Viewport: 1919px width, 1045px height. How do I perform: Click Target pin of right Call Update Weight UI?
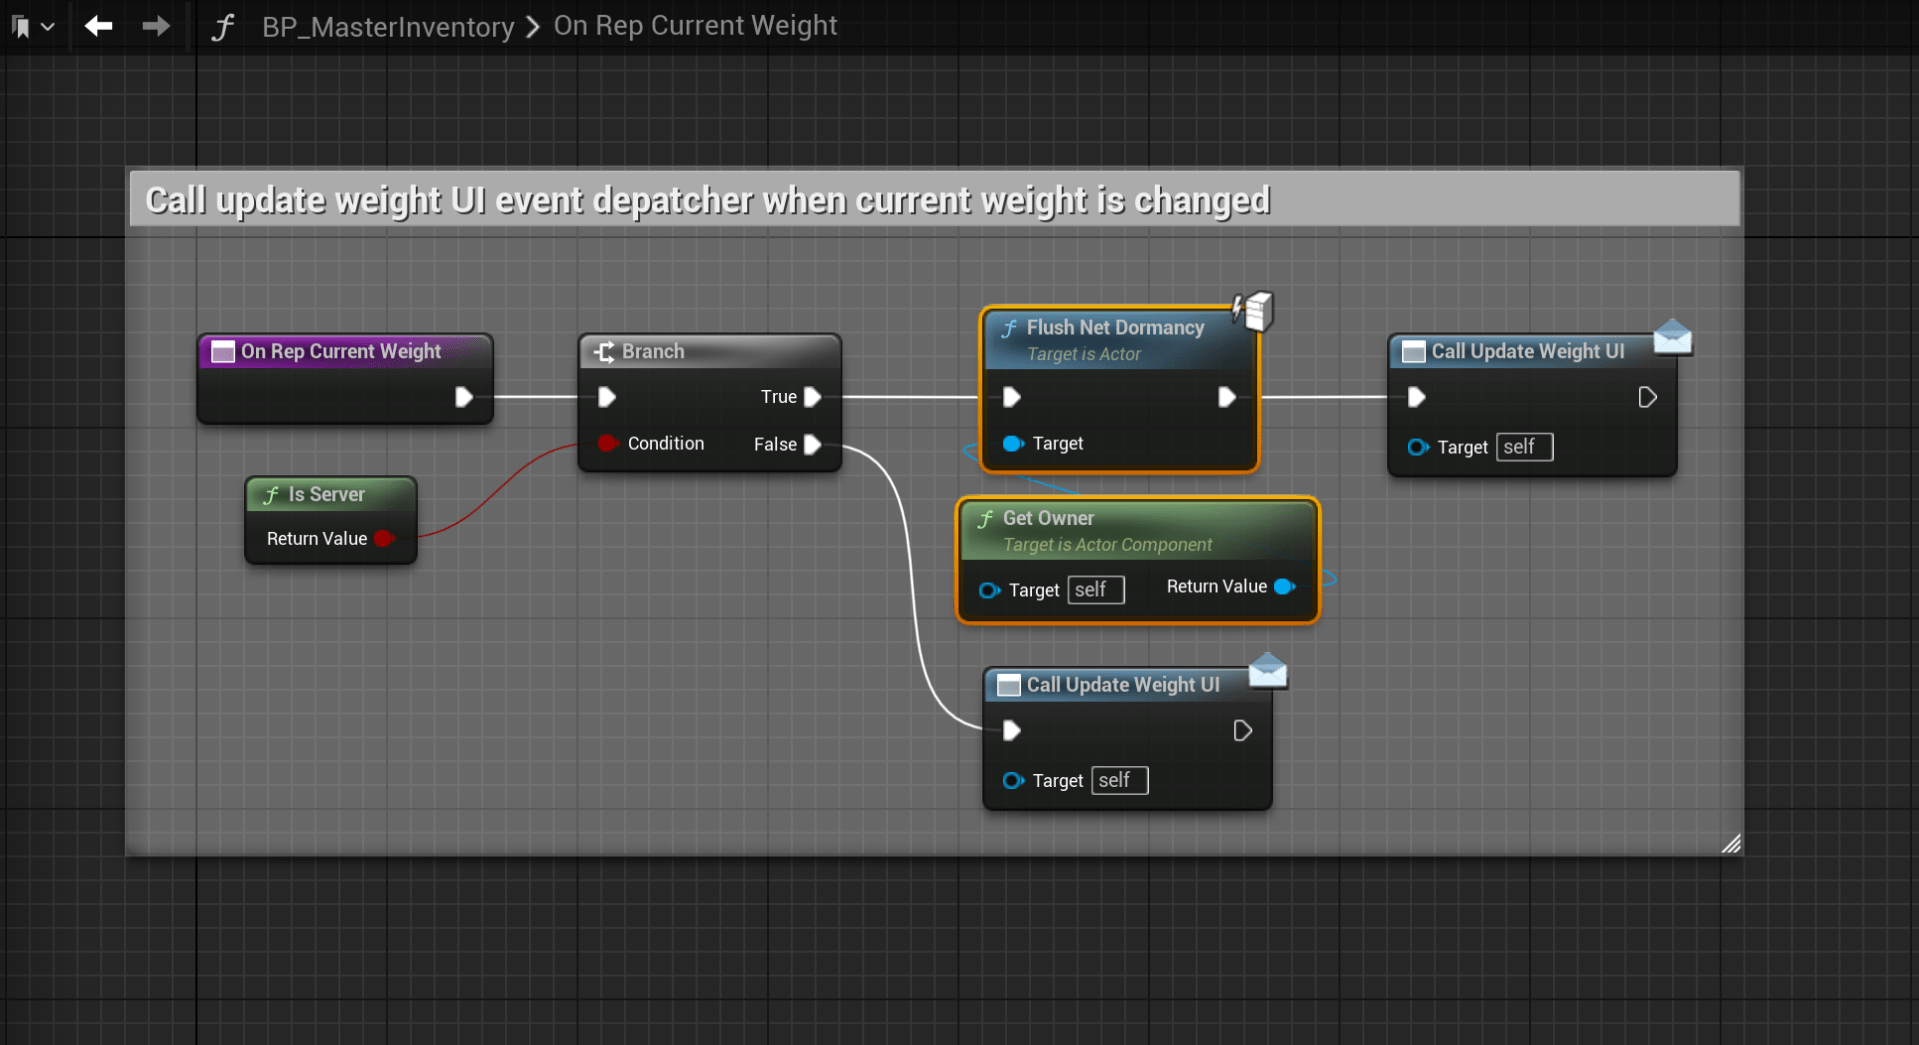(x=1417, y=447)
